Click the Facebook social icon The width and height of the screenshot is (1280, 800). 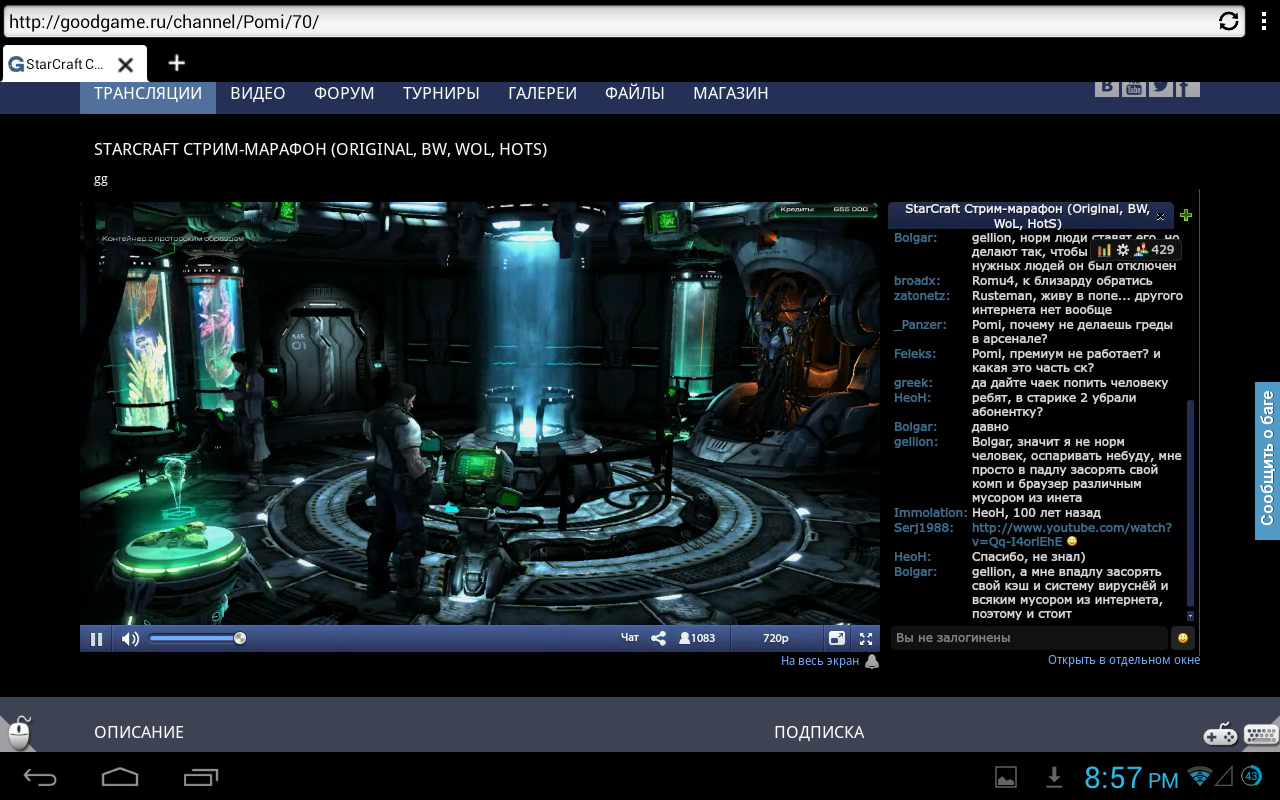[x=1187, y=88]
